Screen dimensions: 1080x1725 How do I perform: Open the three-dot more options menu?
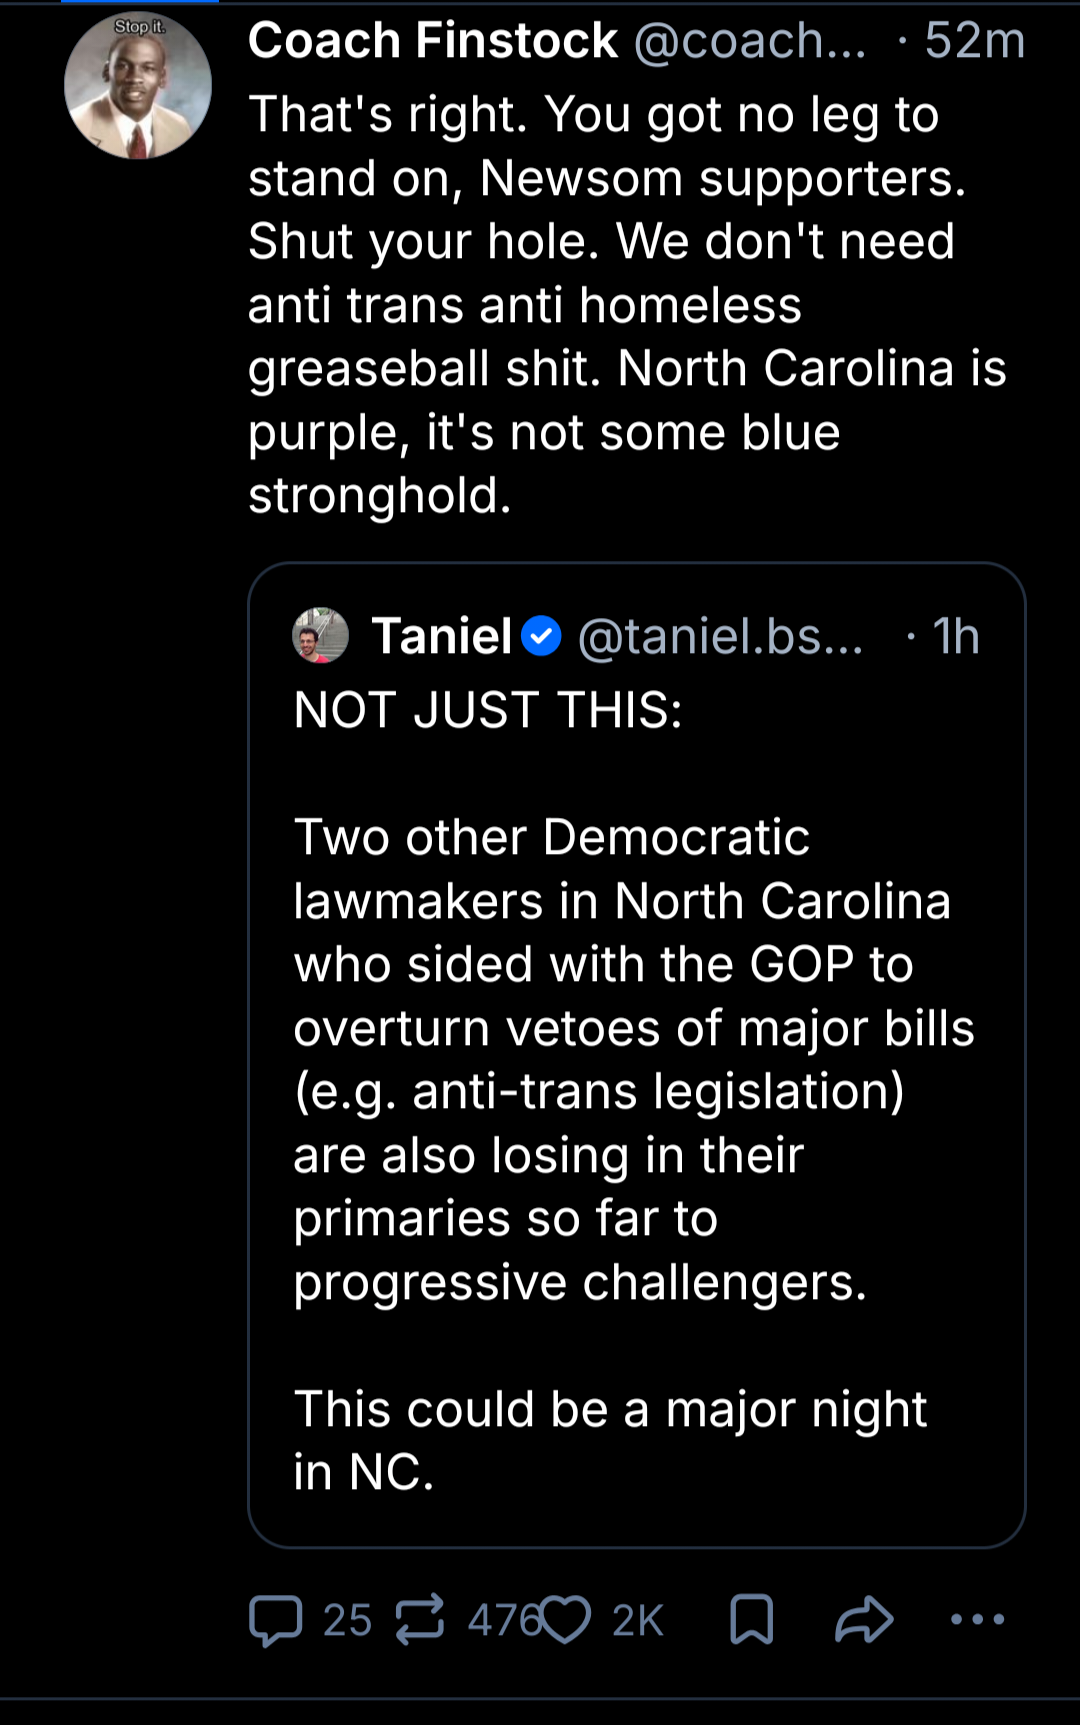pyautogui.click(x=977, y=1620)
